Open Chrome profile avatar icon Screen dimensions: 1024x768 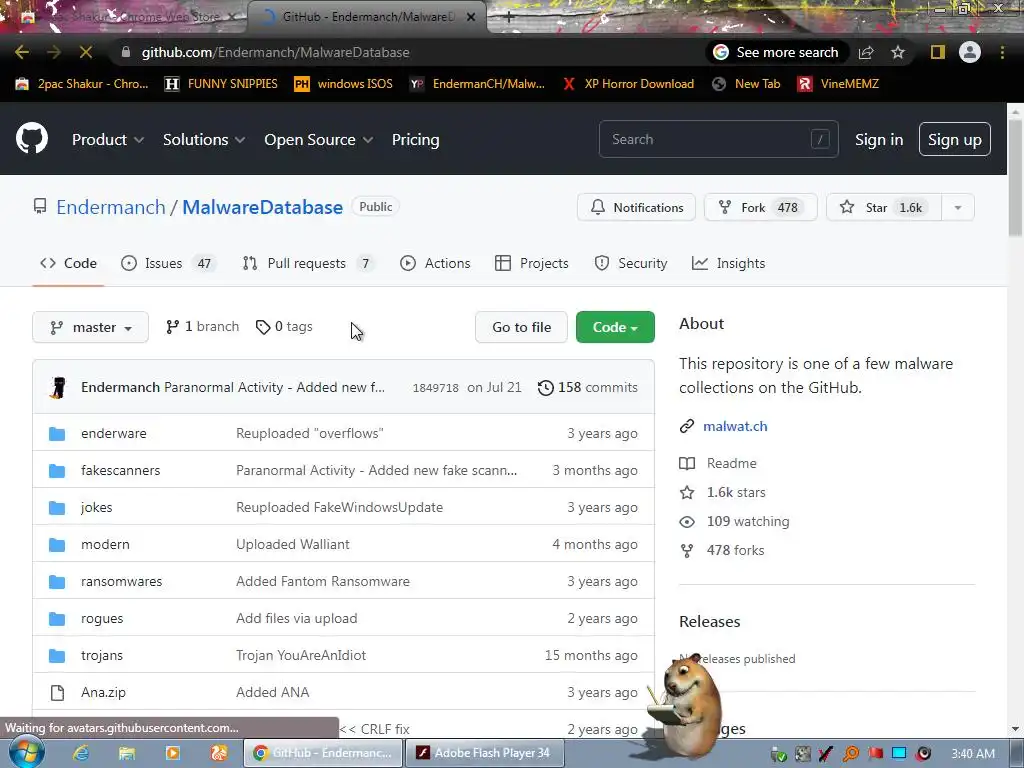[x=970, y=52]
